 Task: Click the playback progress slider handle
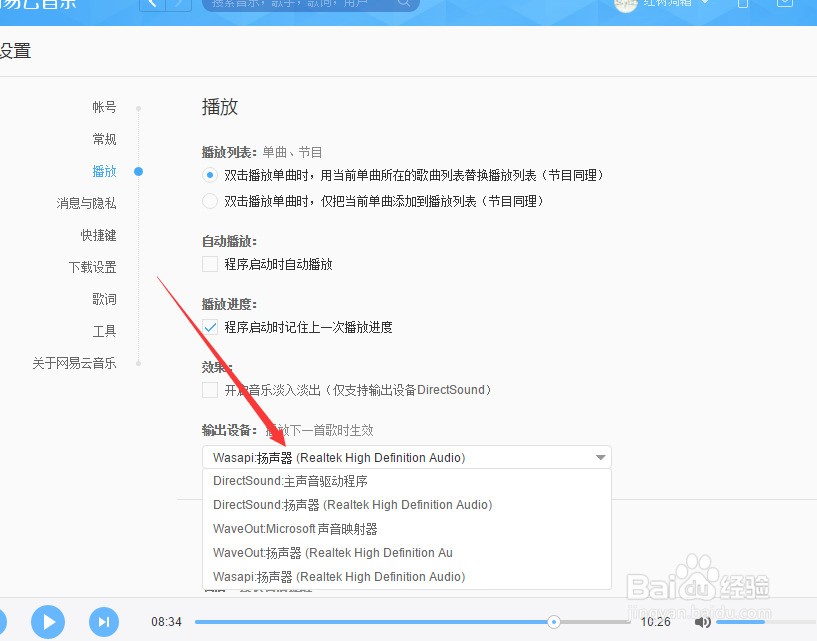553,622
